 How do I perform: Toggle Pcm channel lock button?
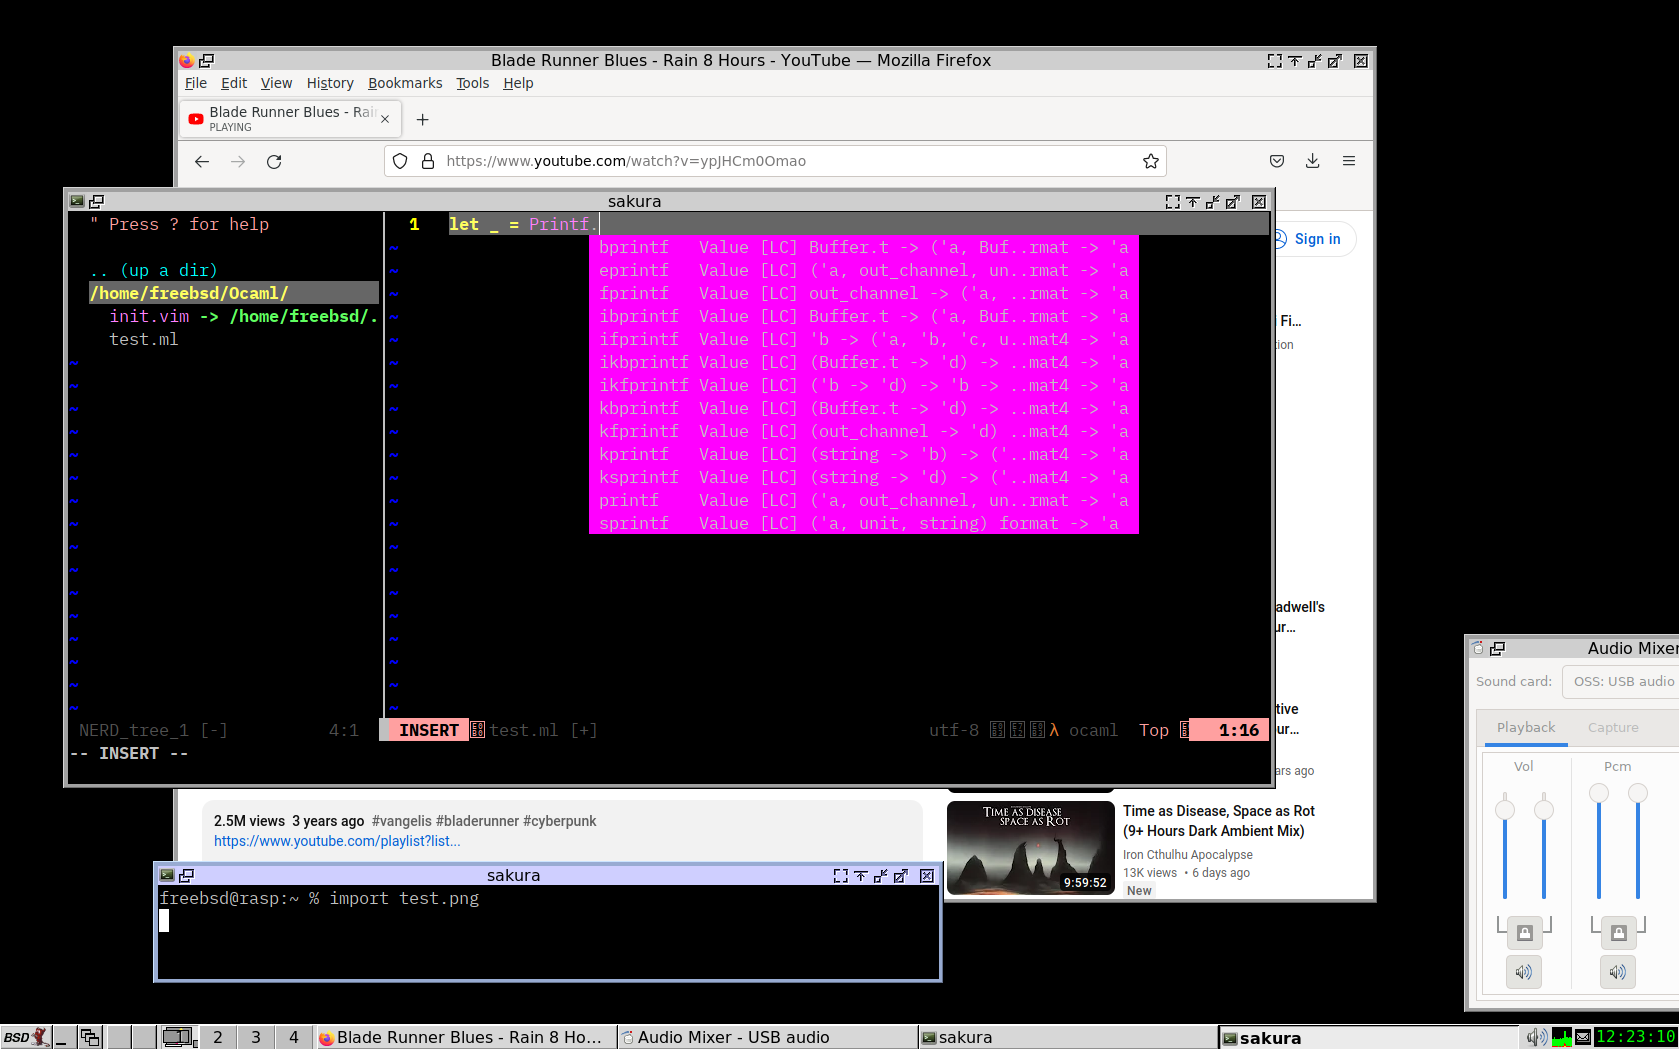1618,933
